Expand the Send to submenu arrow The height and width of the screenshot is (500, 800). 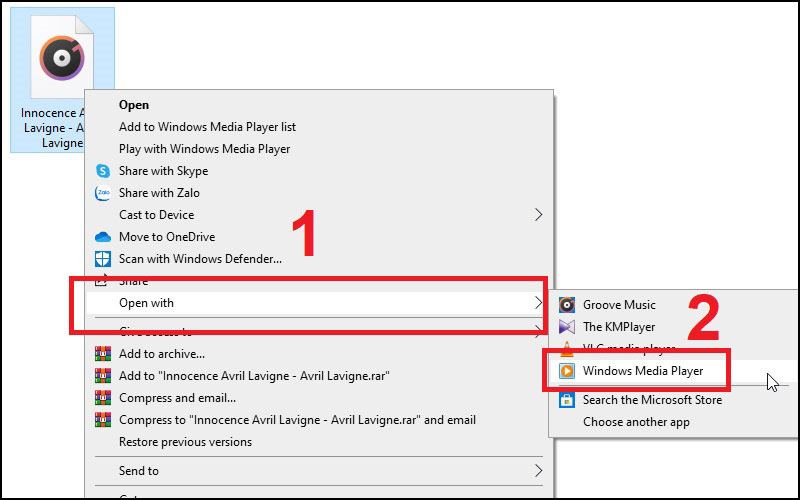click(x=538, y=470)
